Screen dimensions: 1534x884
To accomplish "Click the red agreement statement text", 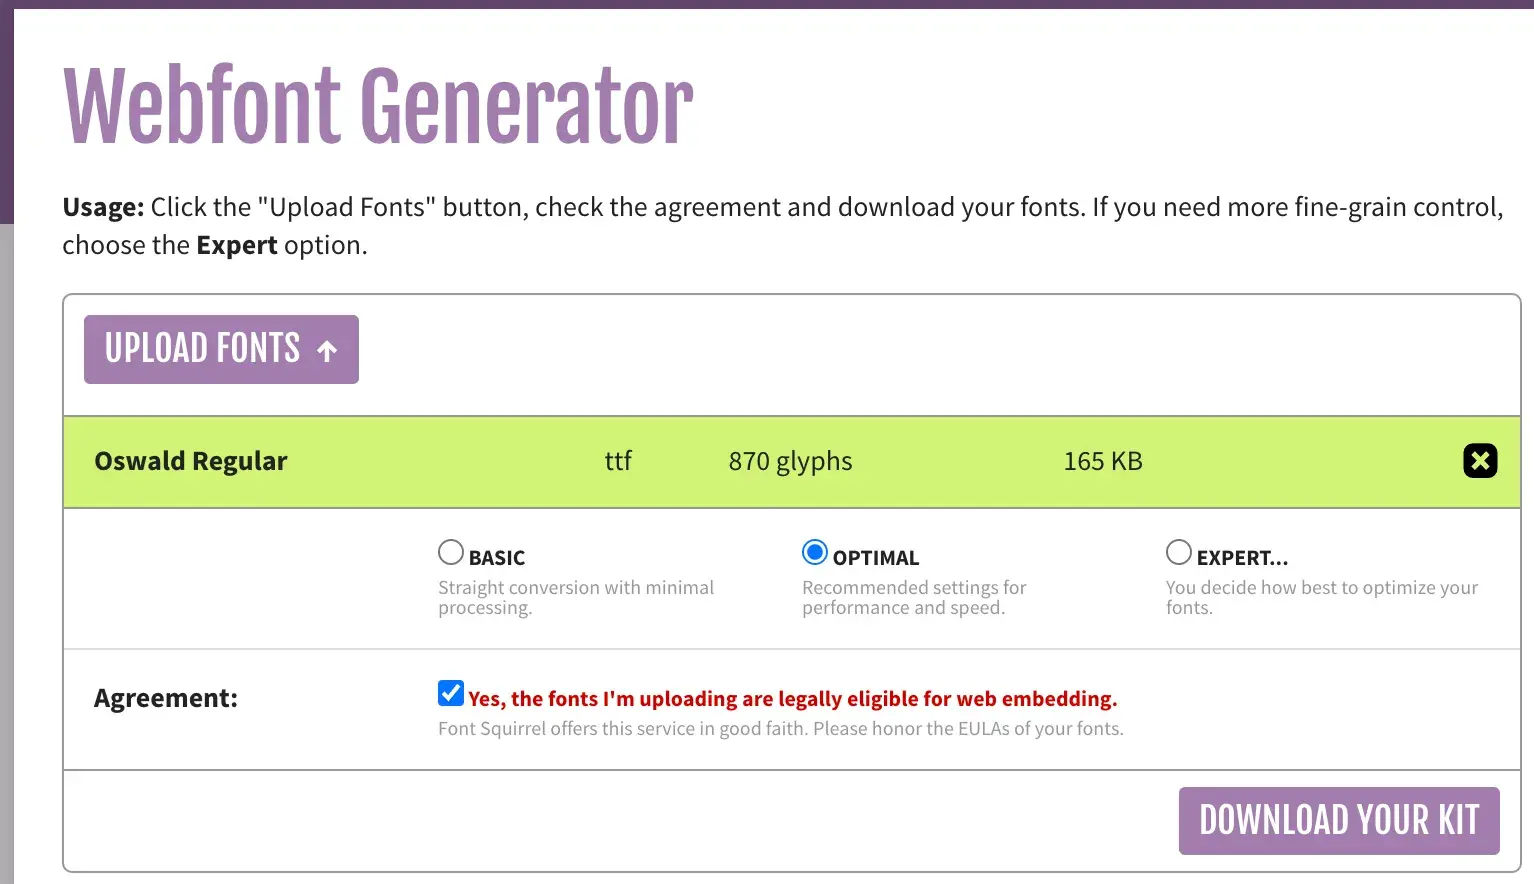I will (x=793, y=699).
